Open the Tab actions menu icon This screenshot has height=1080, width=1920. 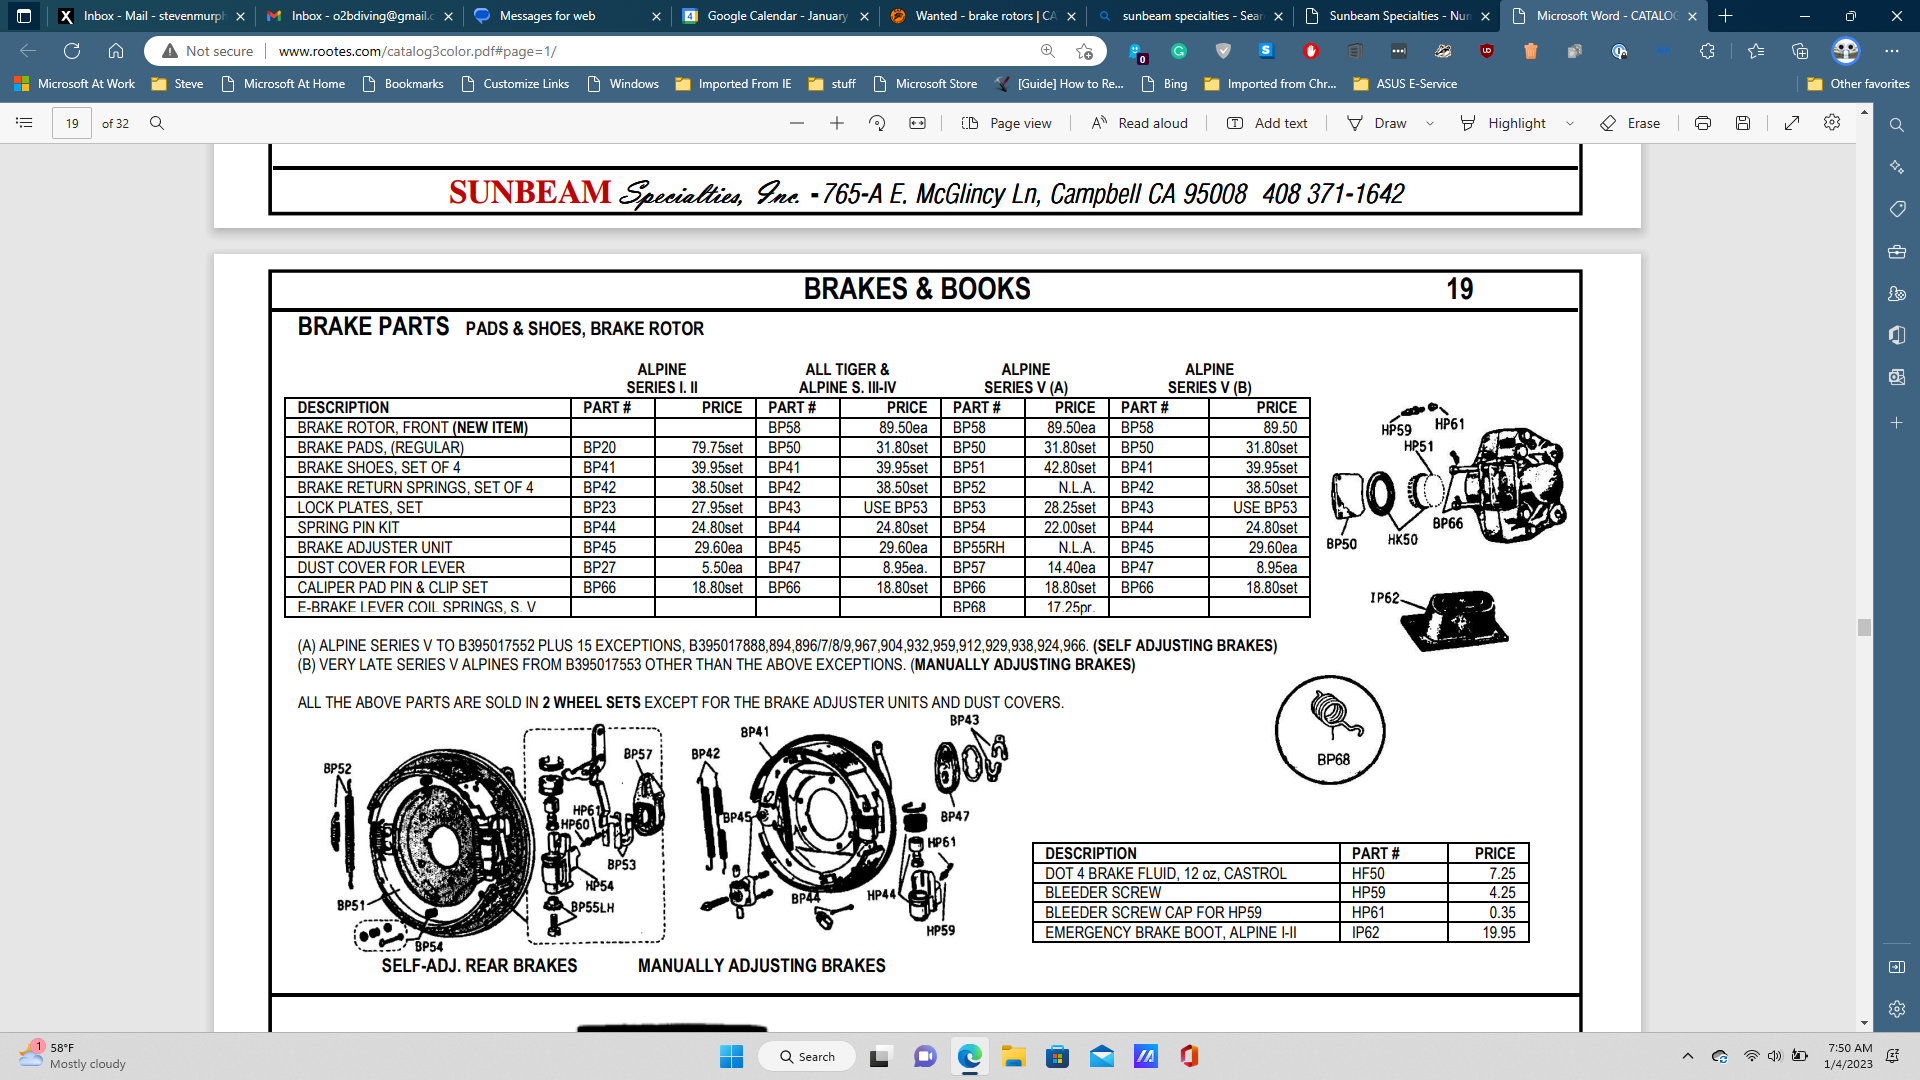click(24, 16)
